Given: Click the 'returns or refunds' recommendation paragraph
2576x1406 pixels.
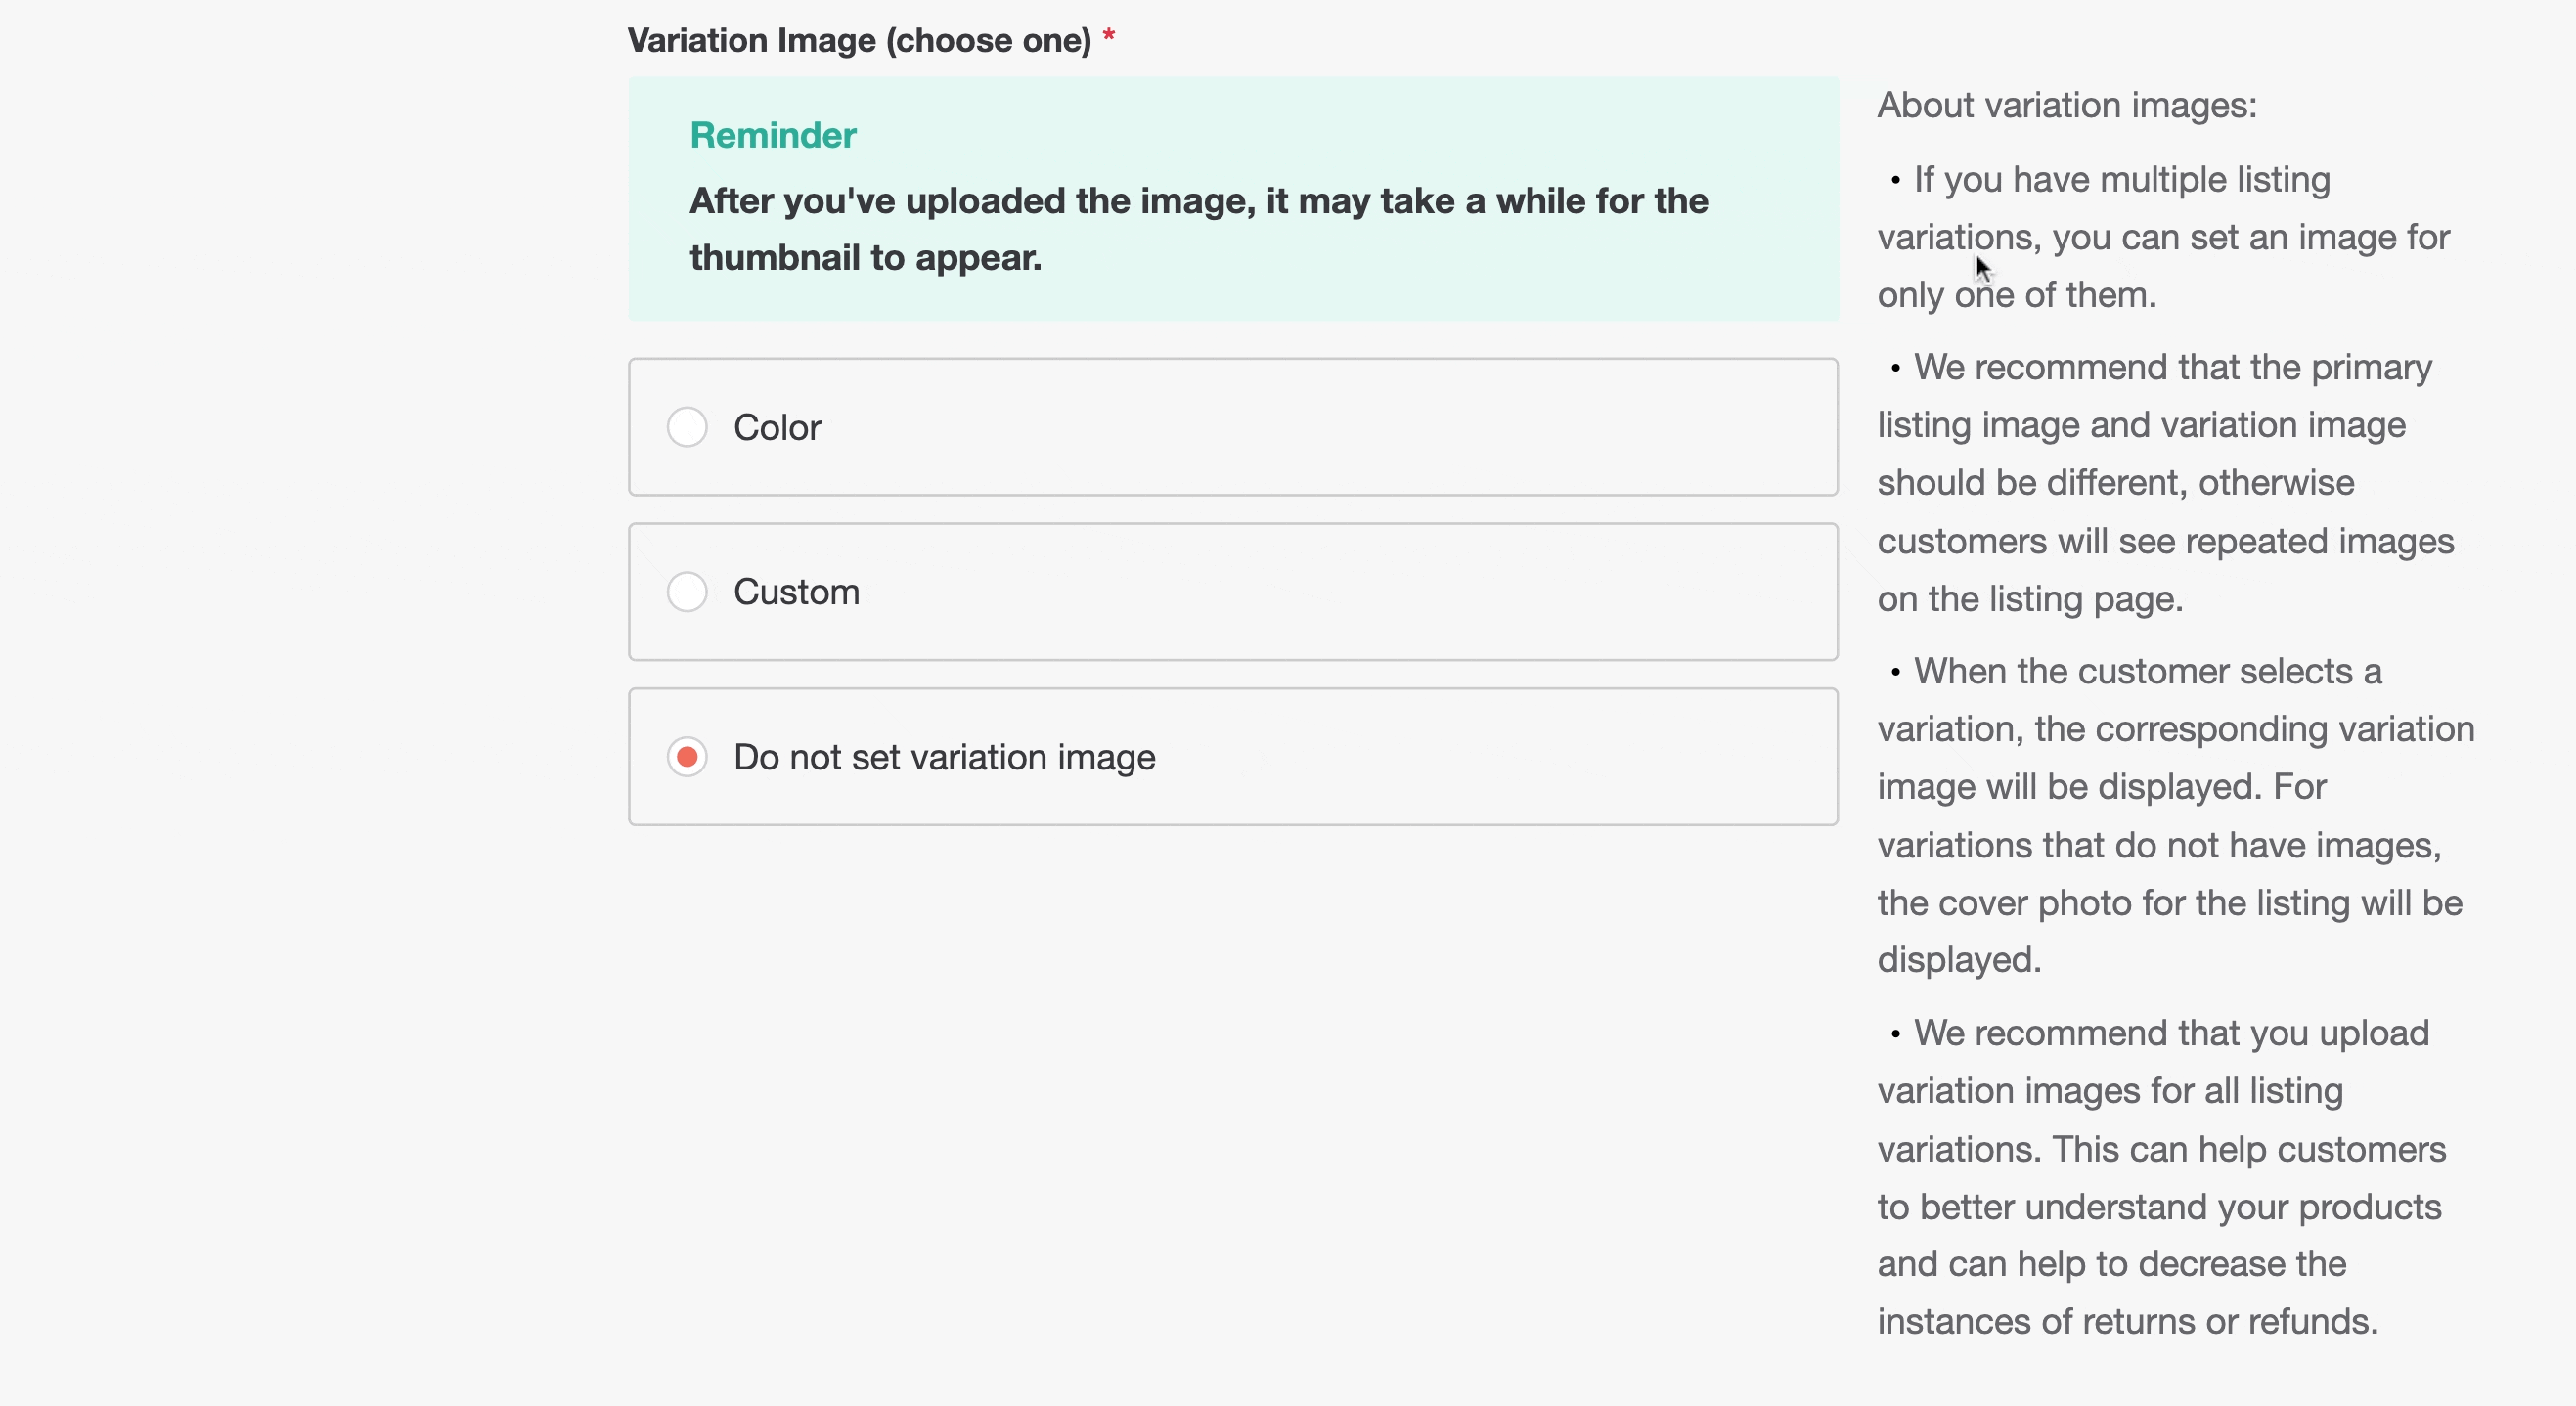Looking at the screenshot, I should [2161, 1177].
